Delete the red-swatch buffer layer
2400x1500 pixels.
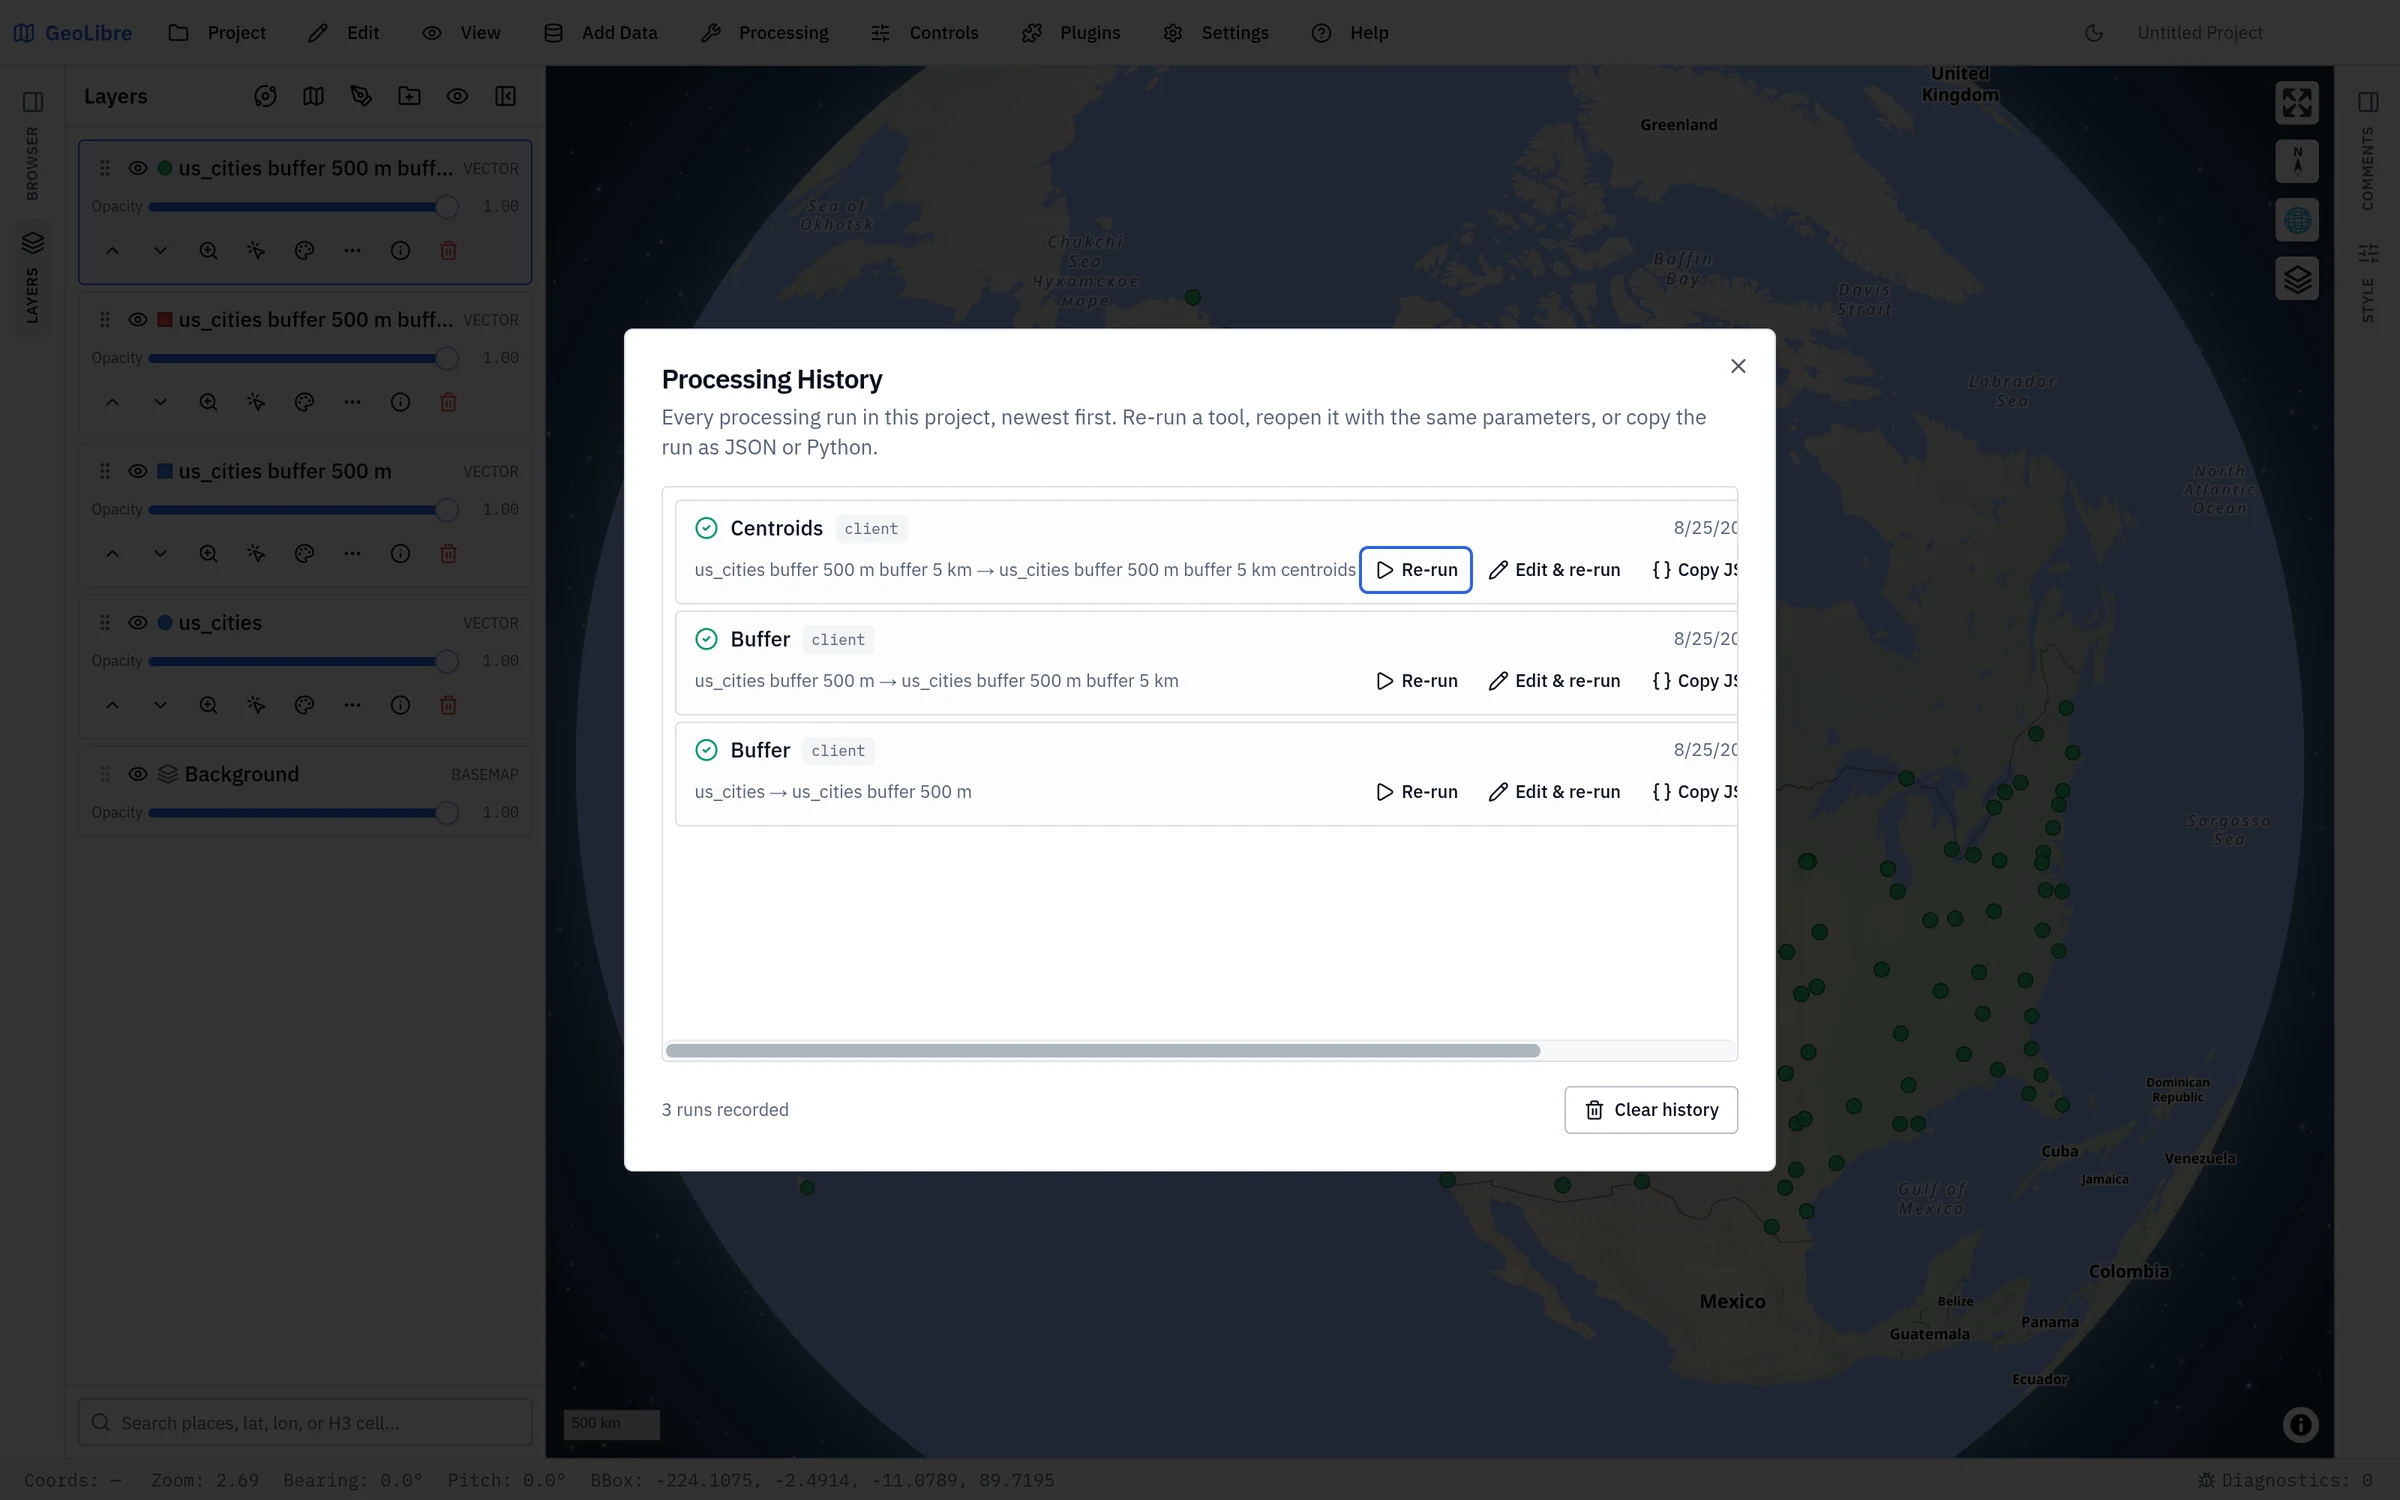coord(448,402)
